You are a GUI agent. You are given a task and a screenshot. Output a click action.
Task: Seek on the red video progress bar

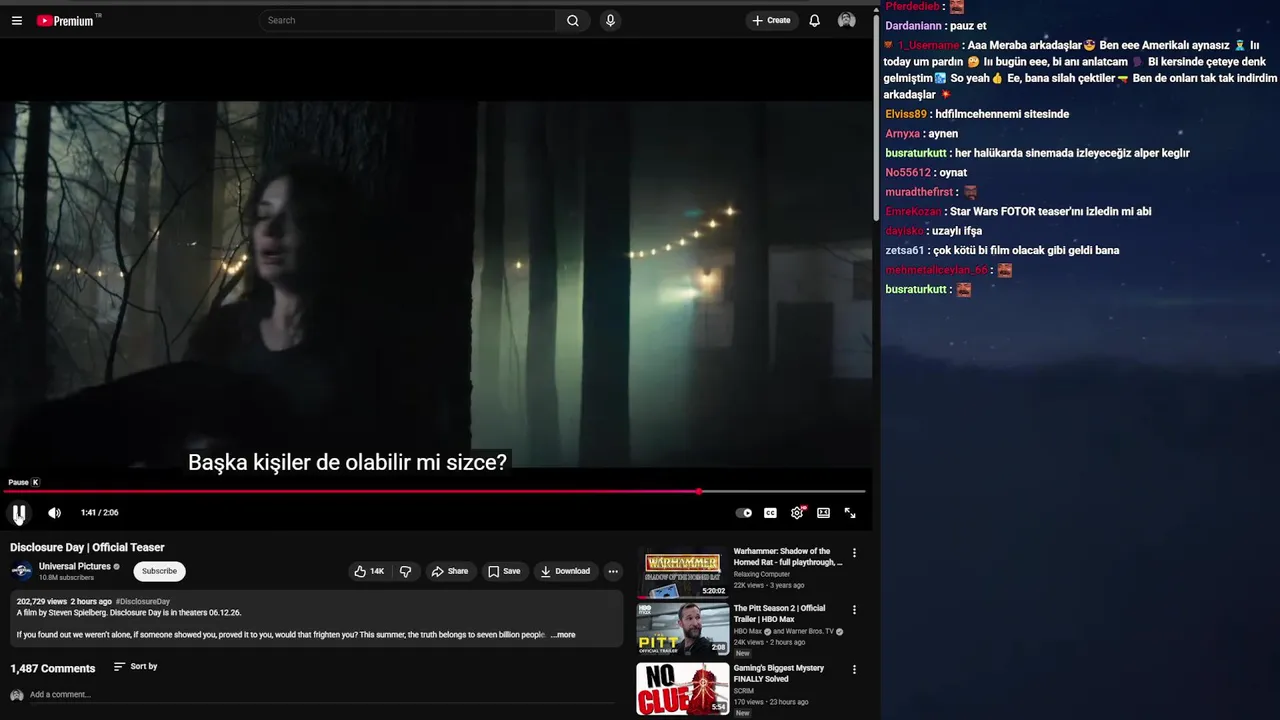click(434, 491)
